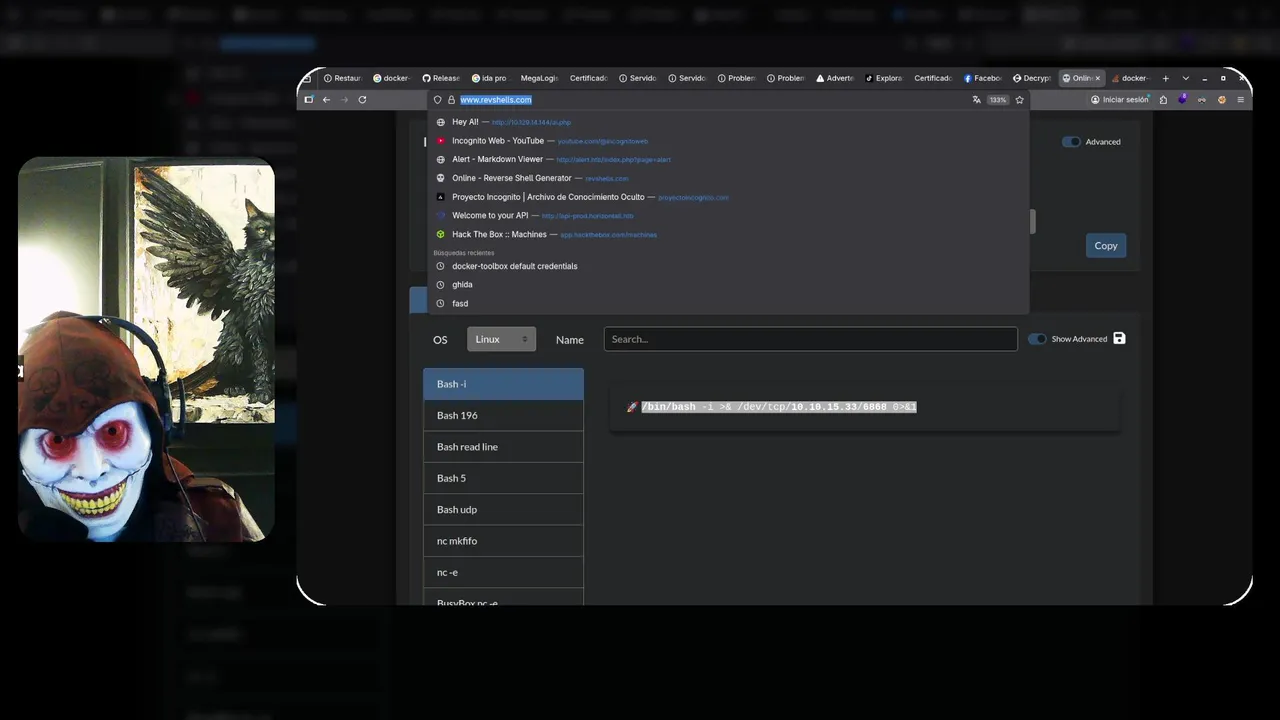1280x720 pixels.
Task: Click the /bin/bash reverse shell command text
Action: tap(779, 407)
